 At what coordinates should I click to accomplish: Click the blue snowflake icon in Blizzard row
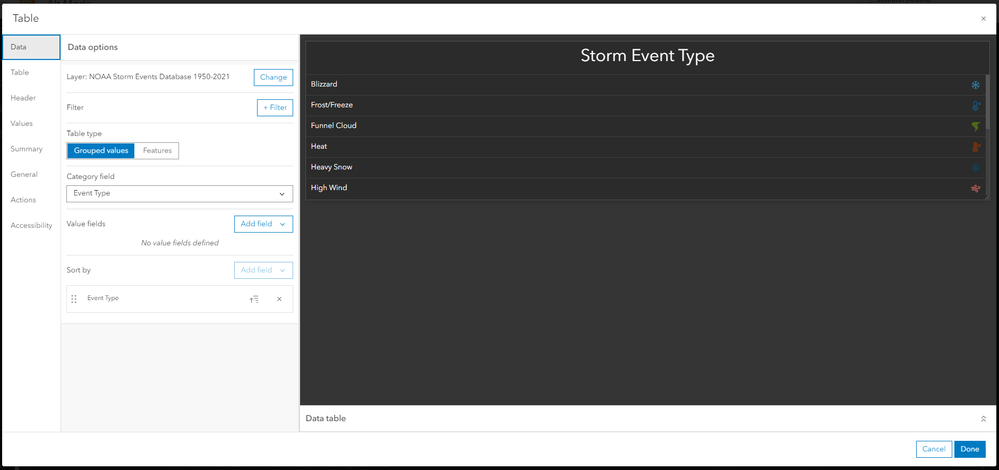pyautogui.click(x=975, y=85)
